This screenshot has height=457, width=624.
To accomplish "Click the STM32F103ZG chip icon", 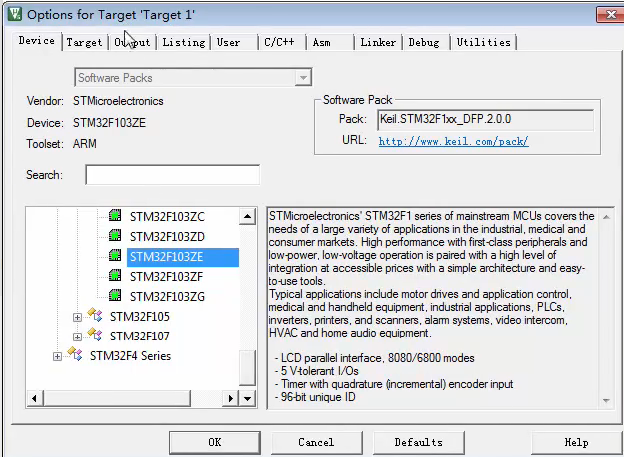I will (115, 295).
